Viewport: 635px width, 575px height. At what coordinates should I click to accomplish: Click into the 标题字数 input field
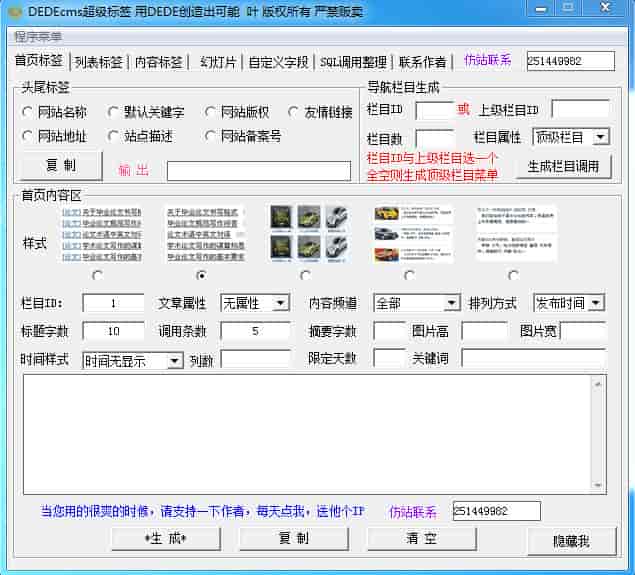[x=113, y=331]
